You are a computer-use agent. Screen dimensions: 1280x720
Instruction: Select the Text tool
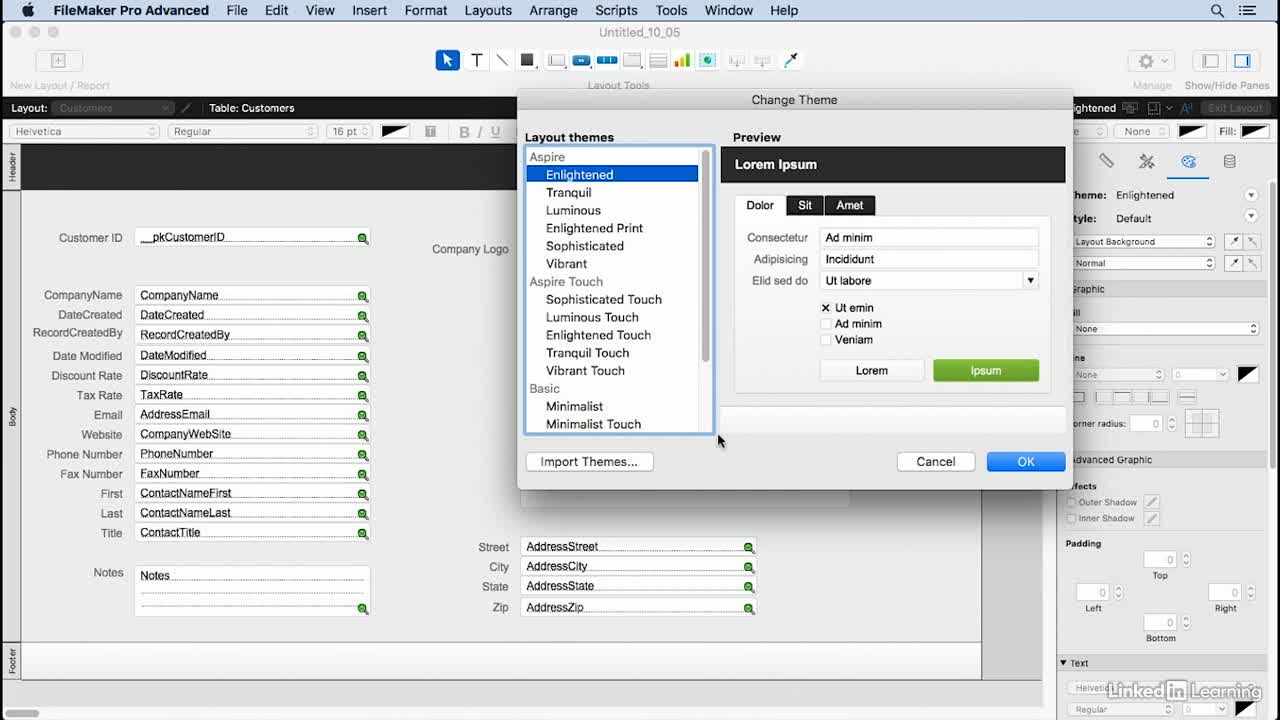pos(477,60)
